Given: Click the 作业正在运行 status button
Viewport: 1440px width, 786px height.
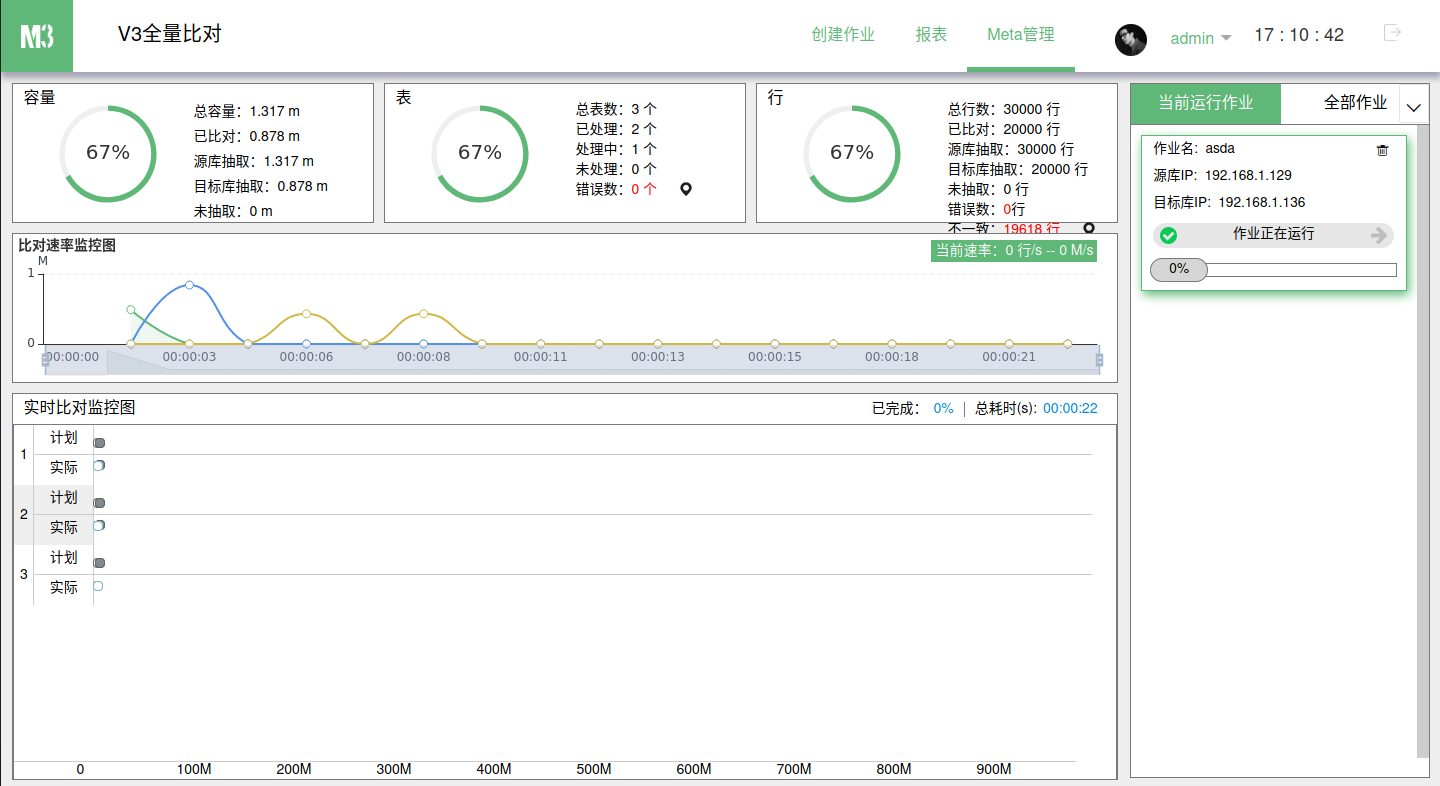Looking at the screenshot, I should [x=1273, y=235].
